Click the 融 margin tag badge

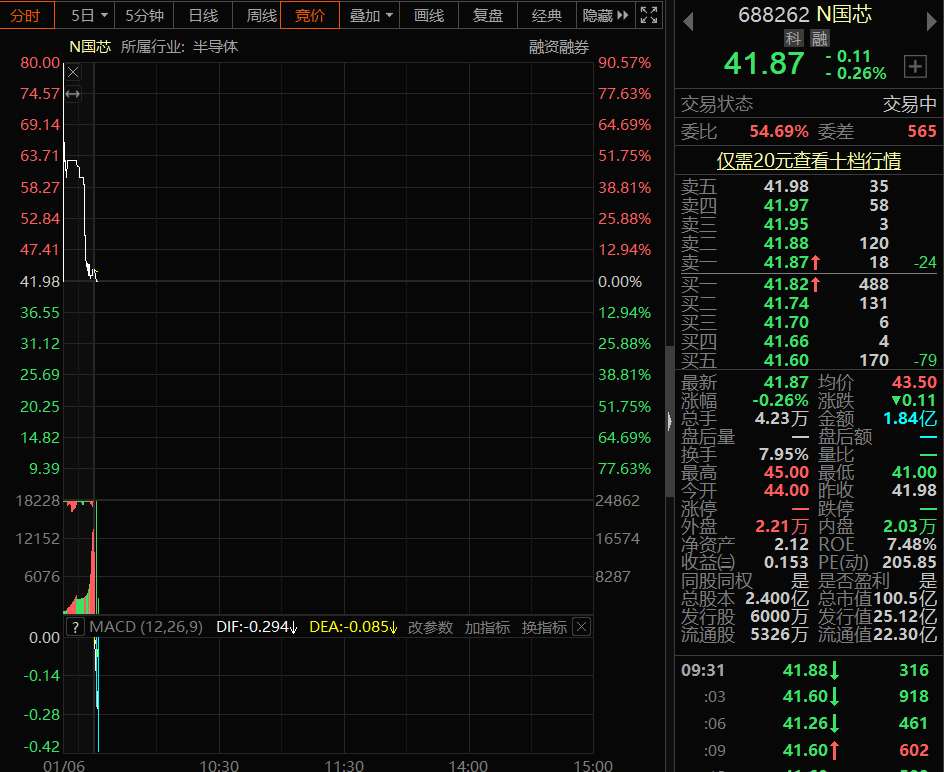coord(819,39)
